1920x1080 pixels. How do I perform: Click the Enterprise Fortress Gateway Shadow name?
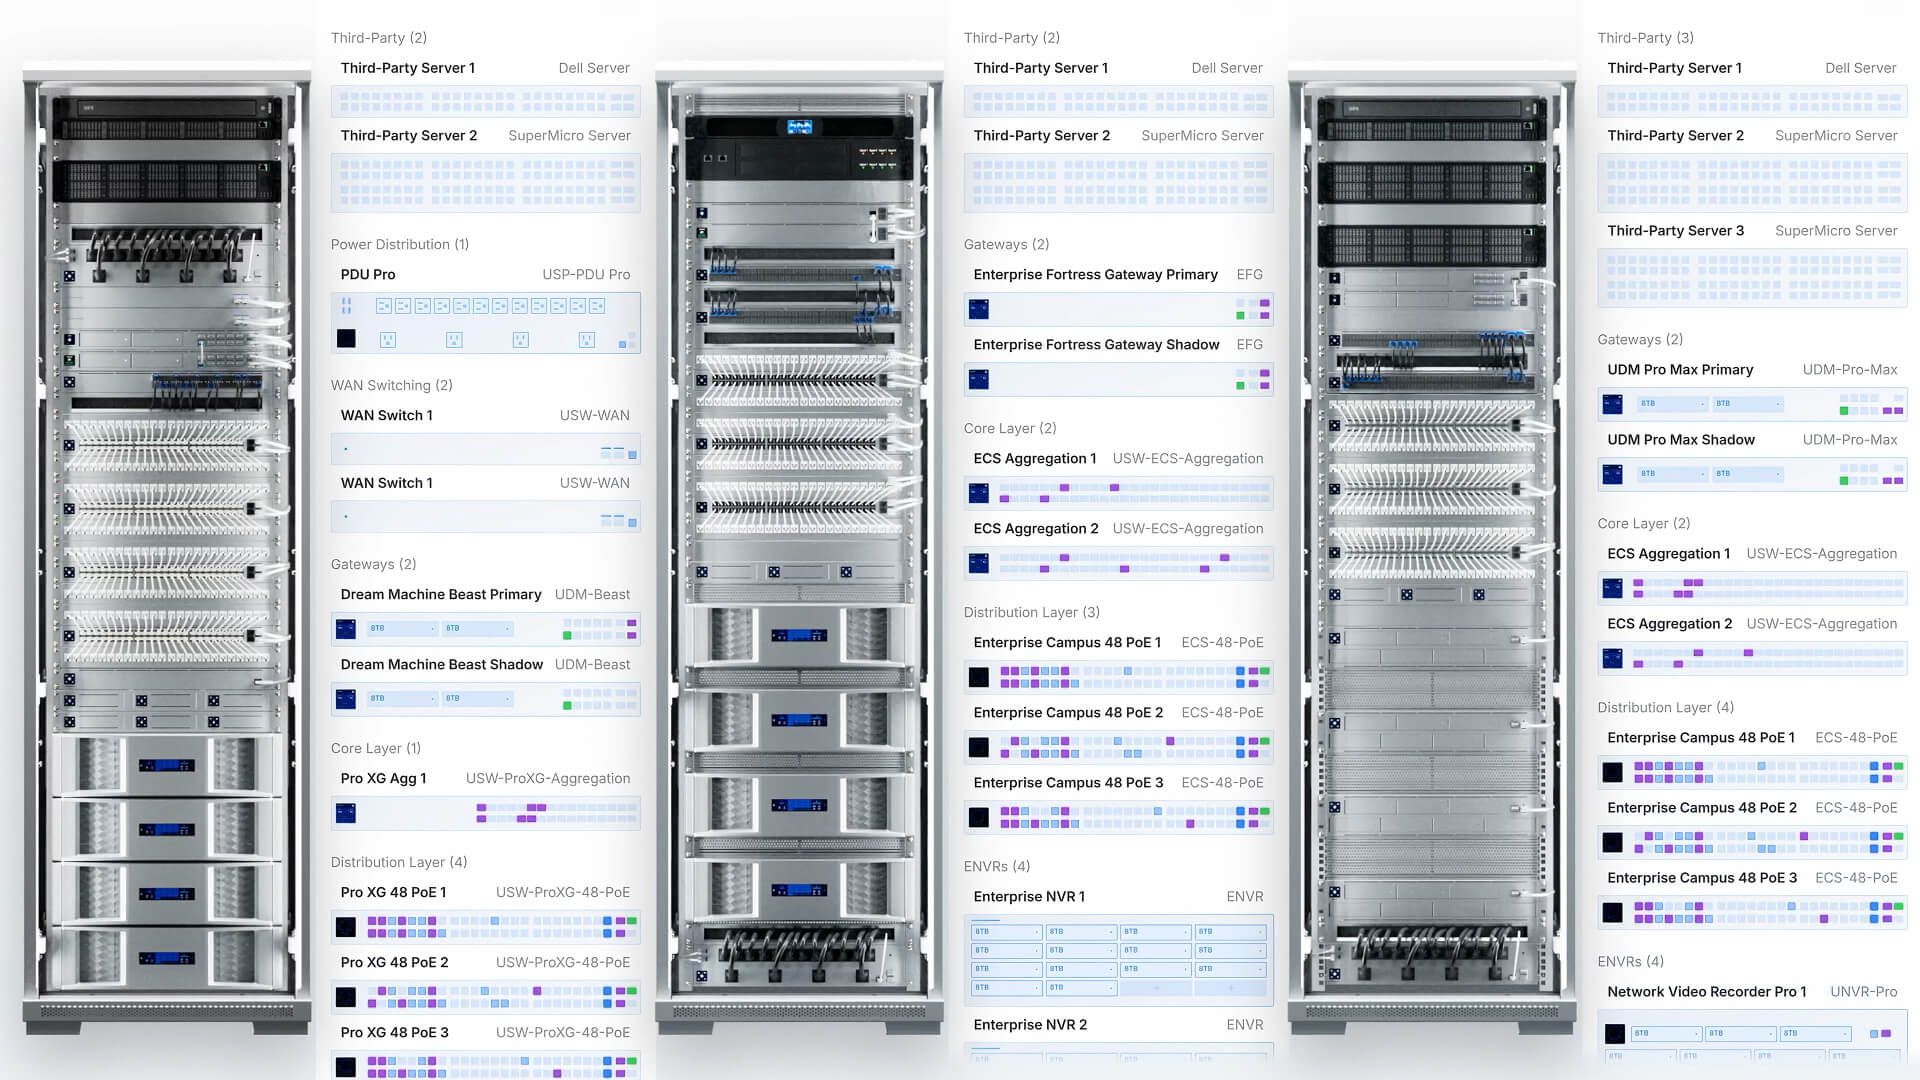pos(1097,344)
